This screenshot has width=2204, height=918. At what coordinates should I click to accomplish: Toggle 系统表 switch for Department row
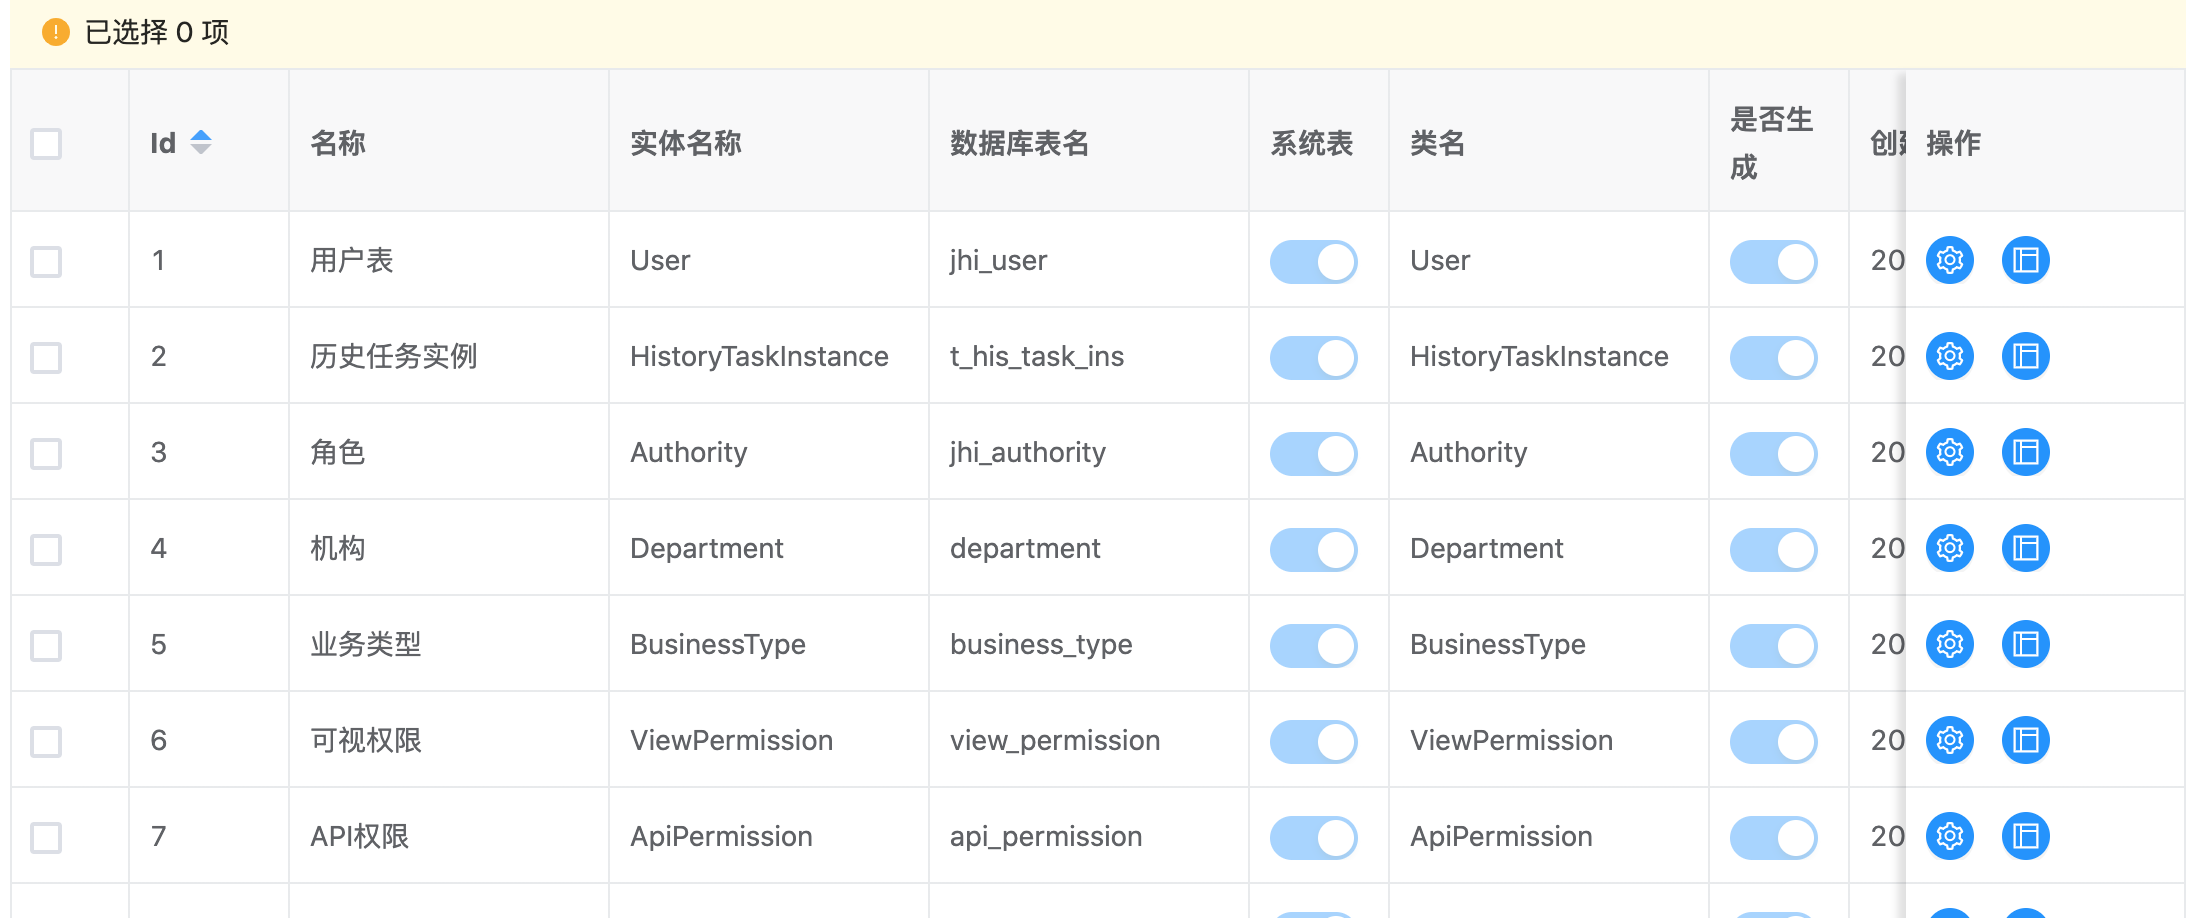[1313, 549]
